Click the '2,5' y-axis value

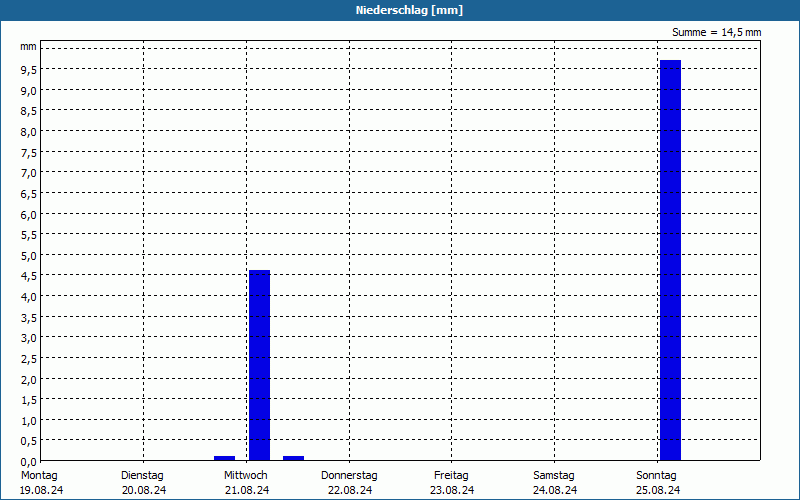tap(29, 359)
